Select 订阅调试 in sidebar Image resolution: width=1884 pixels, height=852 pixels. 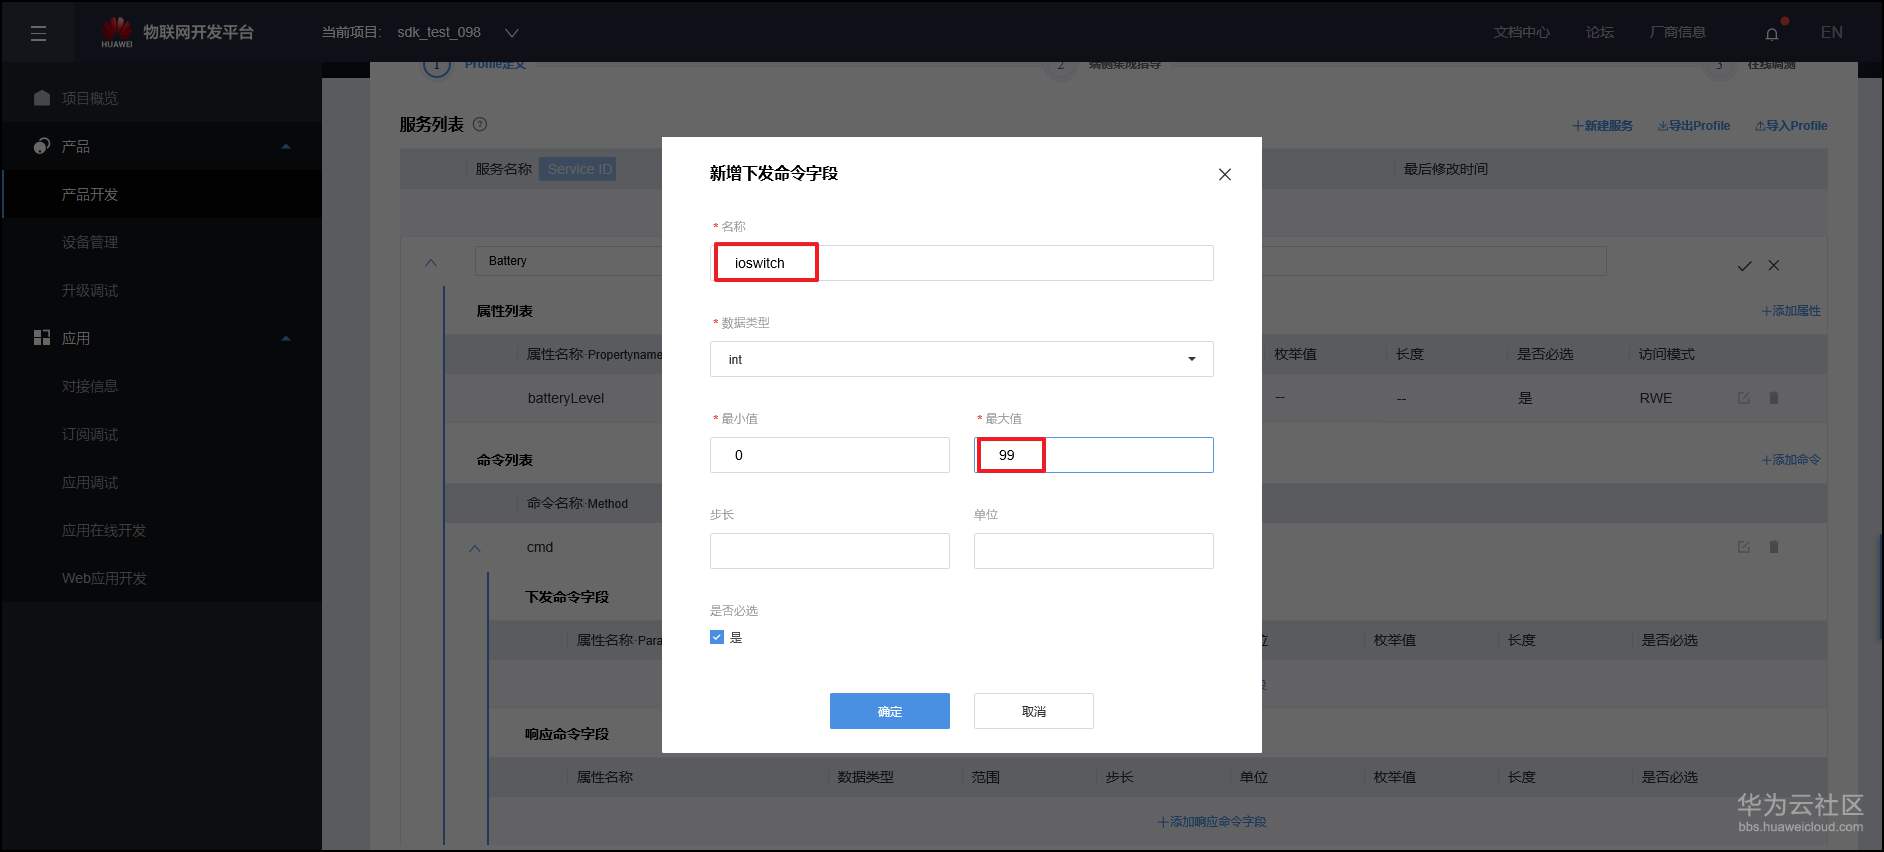(x=90, y=434)
